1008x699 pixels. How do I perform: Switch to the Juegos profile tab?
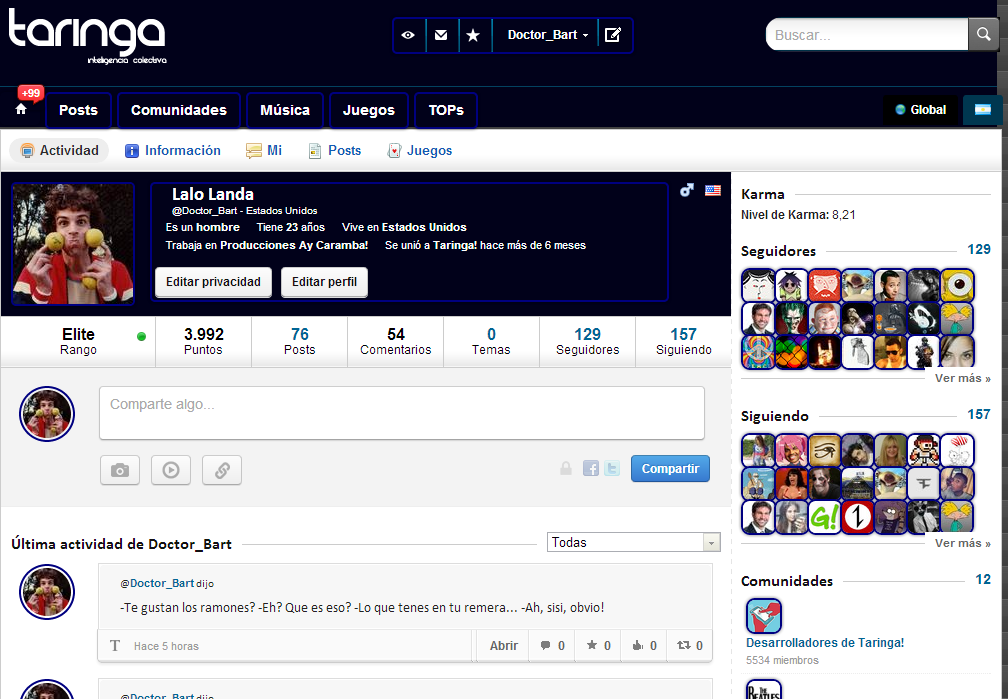(420, 150)
